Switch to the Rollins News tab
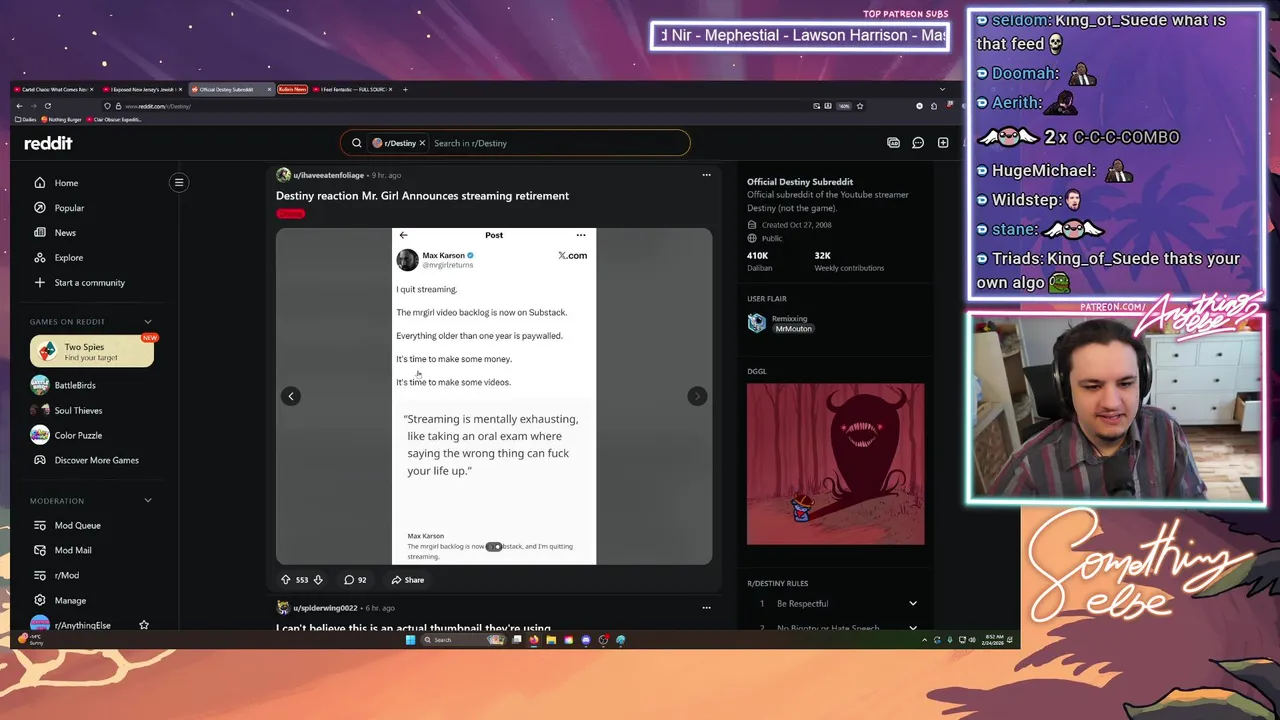This screenshot has height=720, width=1280. 292,89
